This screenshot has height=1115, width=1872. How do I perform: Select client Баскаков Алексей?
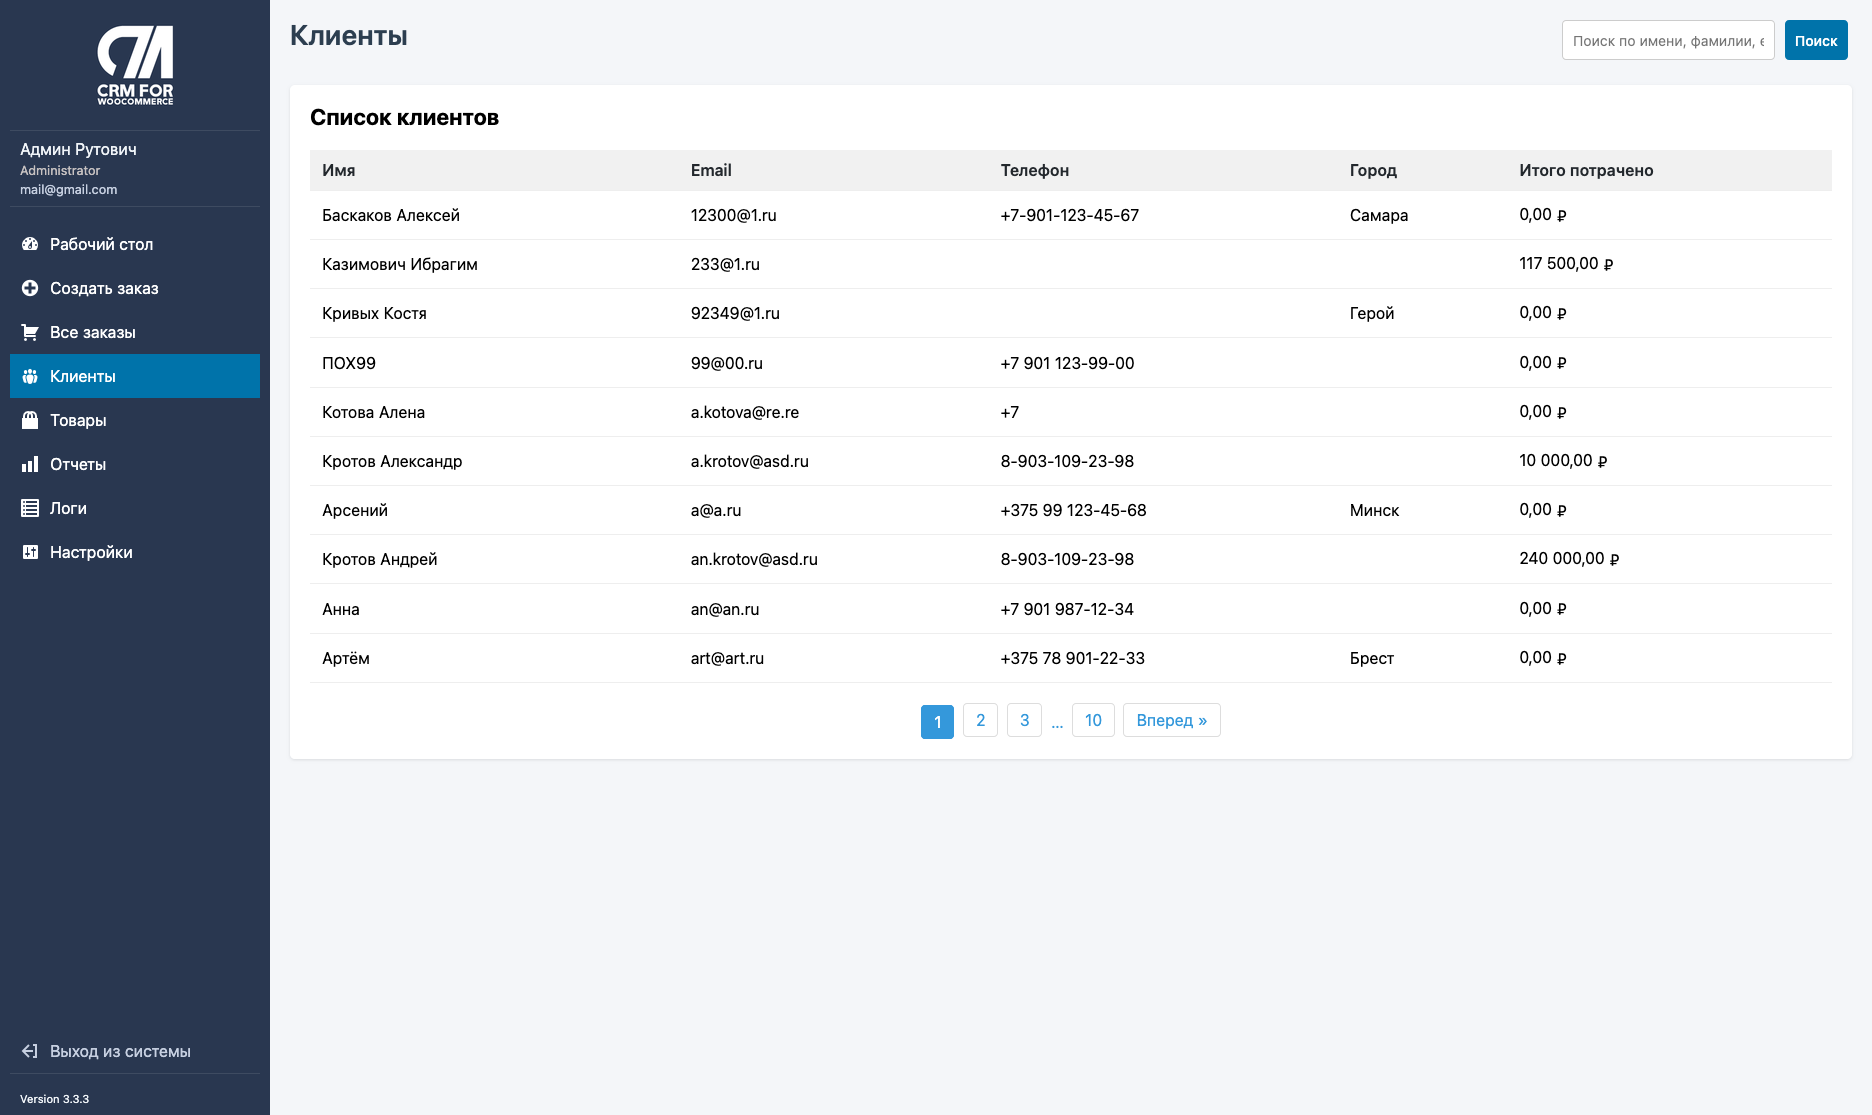coord(391,215)
